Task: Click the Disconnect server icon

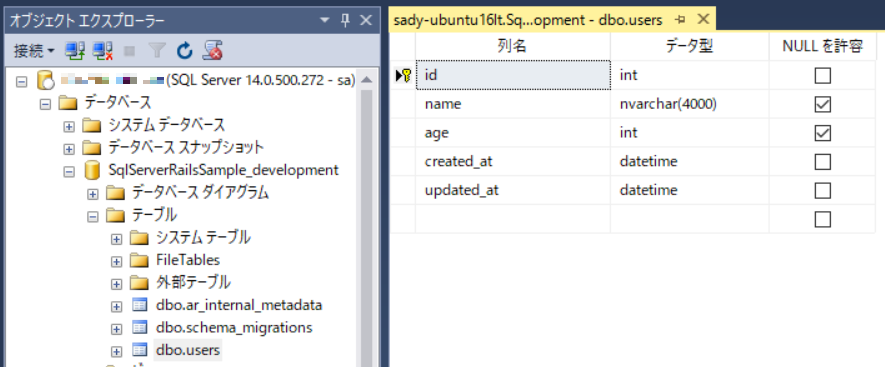Action: coord(103,51)
